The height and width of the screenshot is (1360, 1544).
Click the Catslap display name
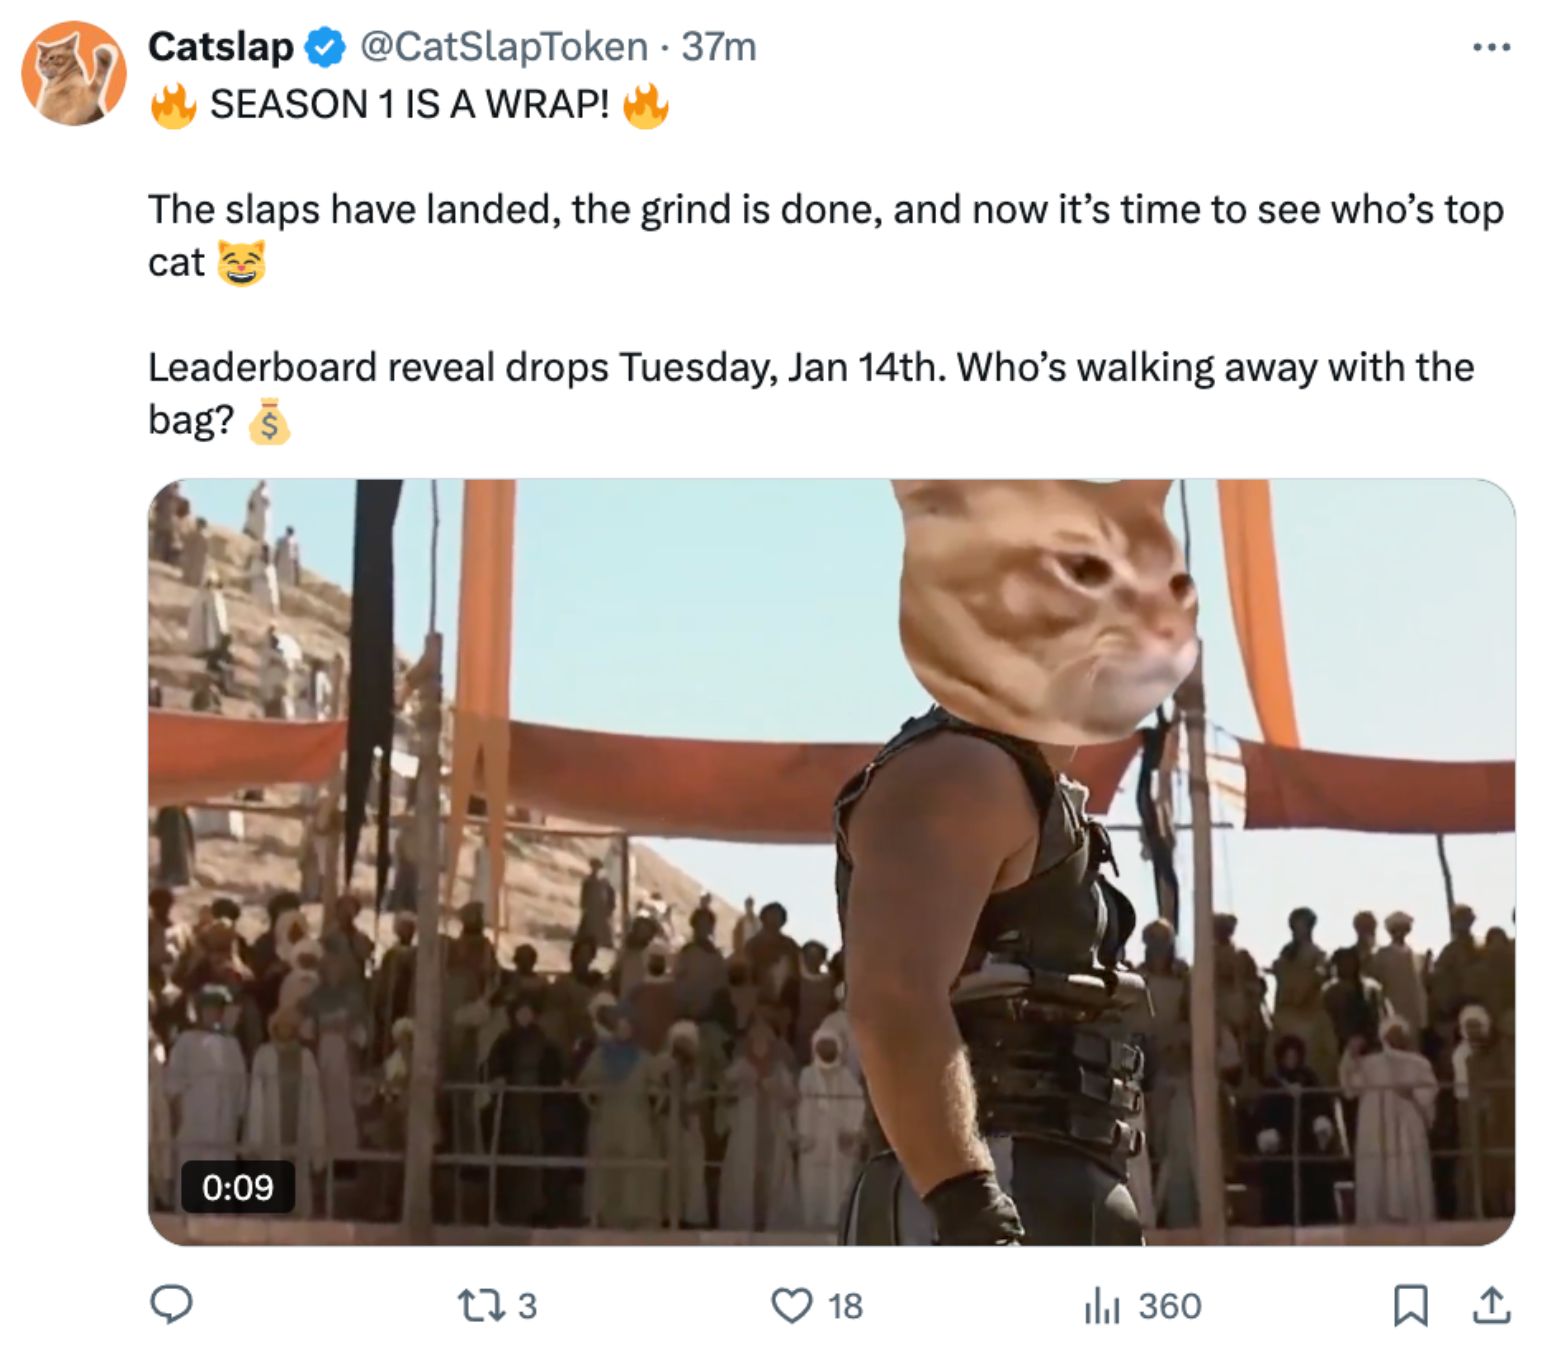pyautogui.click(x=220, y=47)
